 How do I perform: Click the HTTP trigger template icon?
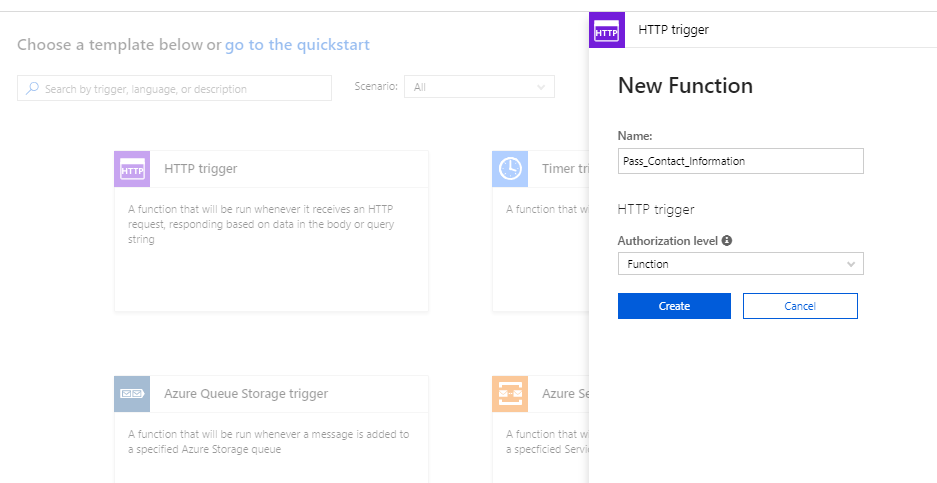point(132,169)
